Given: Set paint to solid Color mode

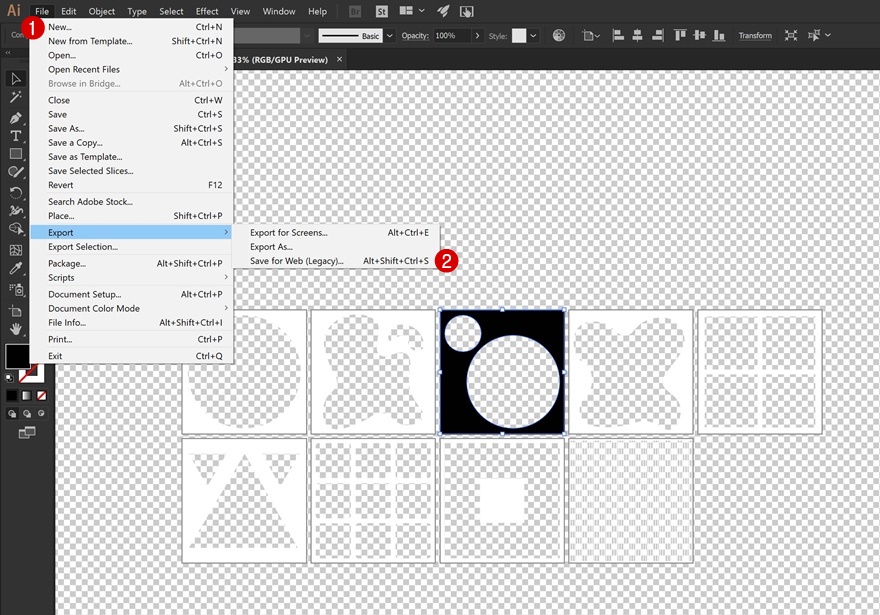Looking at the screenshot, I should (x=12, y=396).
